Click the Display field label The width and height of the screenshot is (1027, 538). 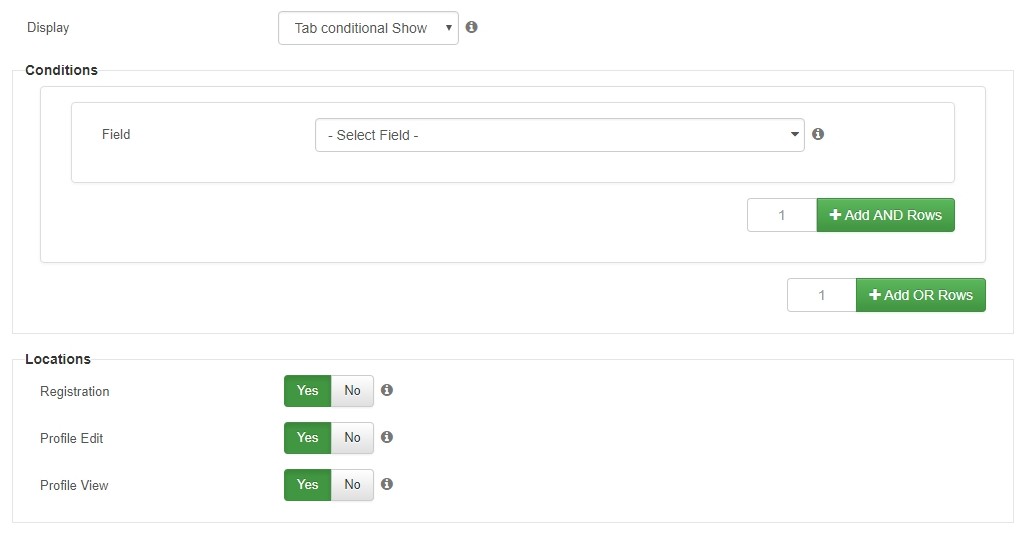(x=48, y=28)
